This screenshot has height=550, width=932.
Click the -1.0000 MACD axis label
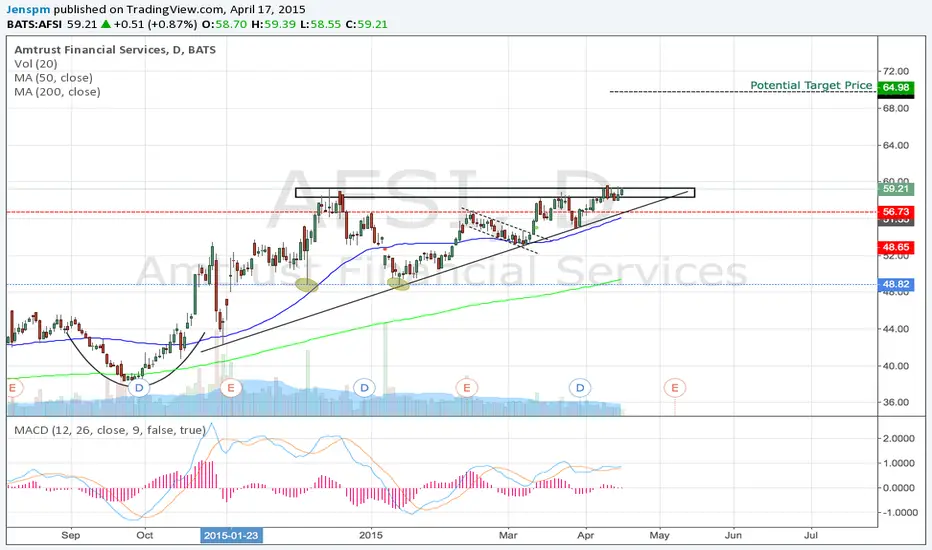coord(898,513)
